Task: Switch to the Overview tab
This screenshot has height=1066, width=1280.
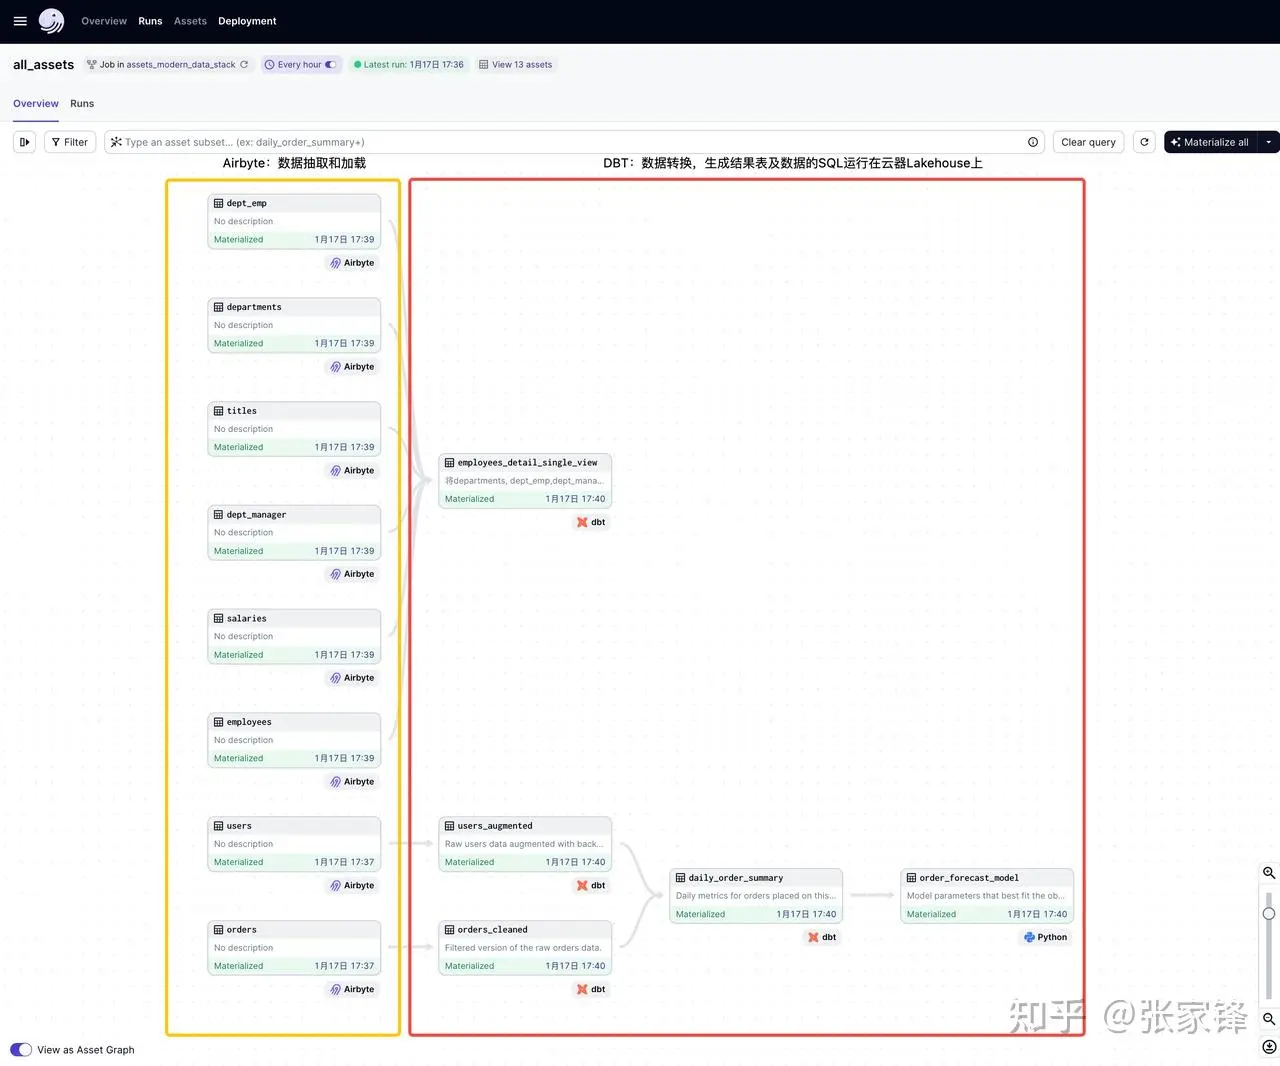Action: [x=36, y=104]
